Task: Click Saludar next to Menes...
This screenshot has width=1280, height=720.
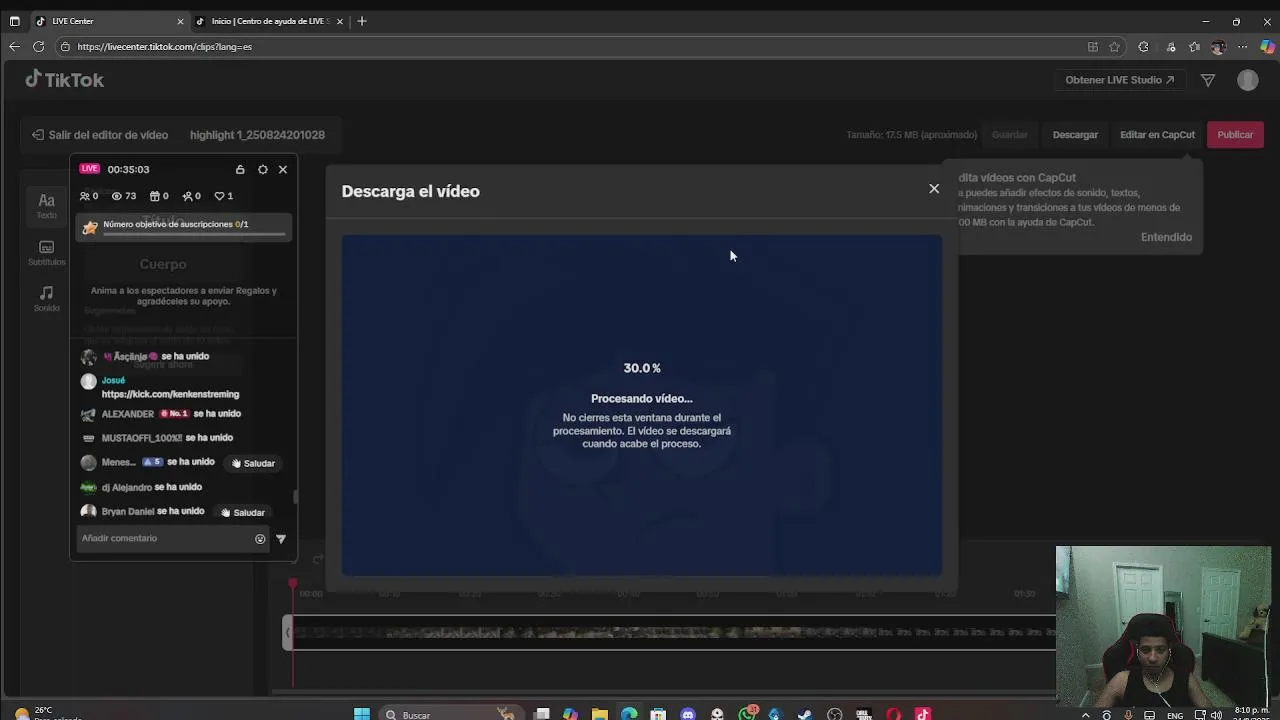Action: point(253,463)
